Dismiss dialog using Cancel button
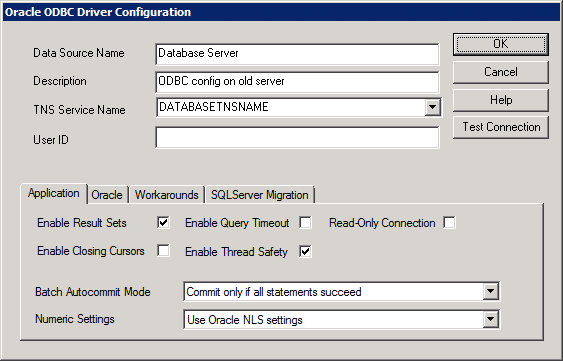Viewport: 563px width, 361px height. click(x=501, y=72)
